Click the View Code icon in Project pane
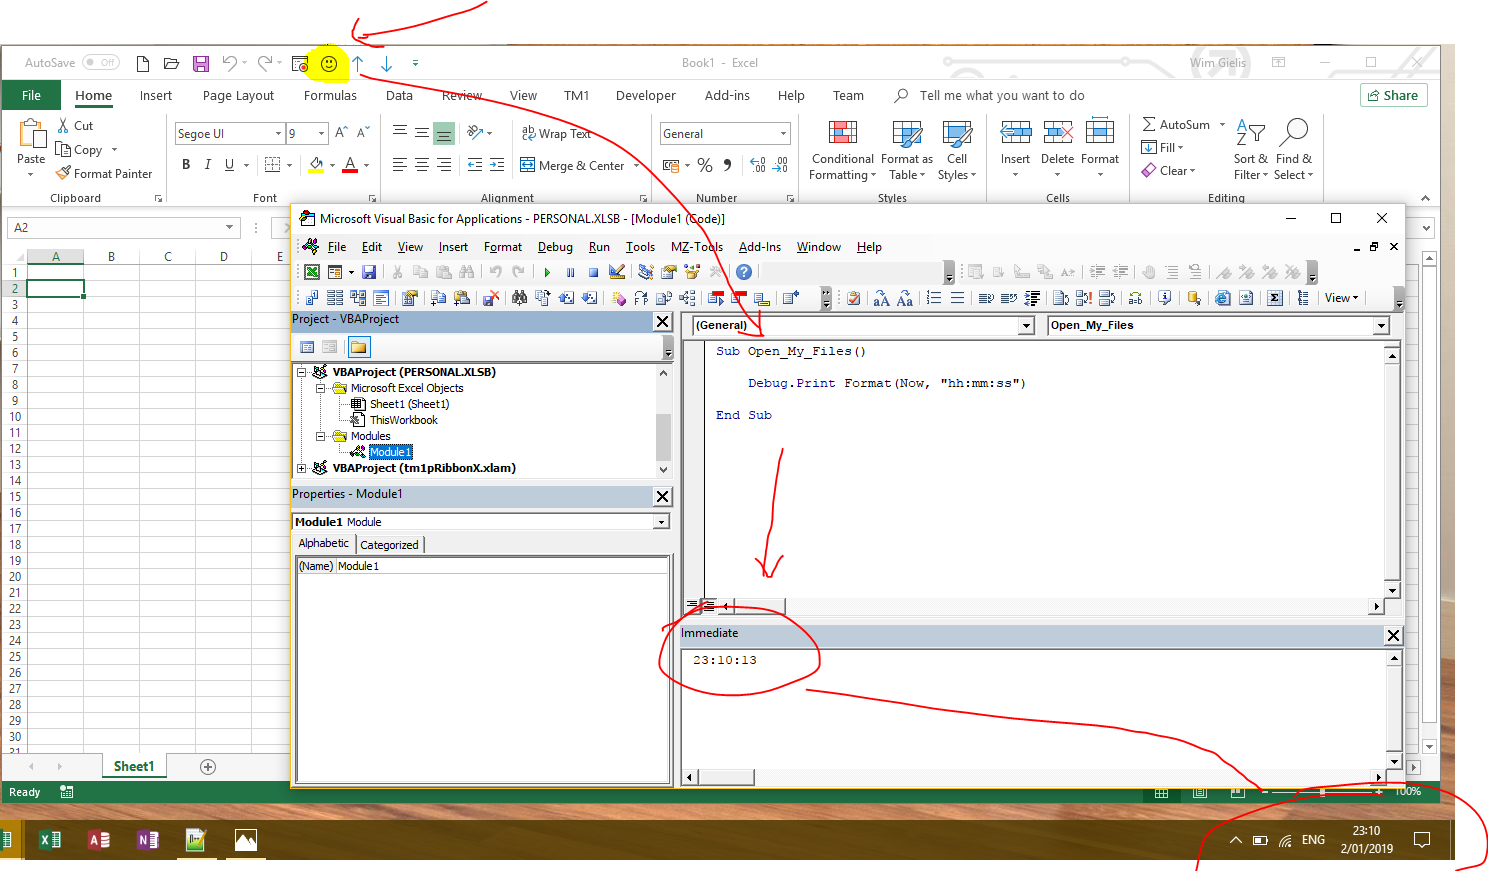Screen dimensions: 1488x871 307,347
